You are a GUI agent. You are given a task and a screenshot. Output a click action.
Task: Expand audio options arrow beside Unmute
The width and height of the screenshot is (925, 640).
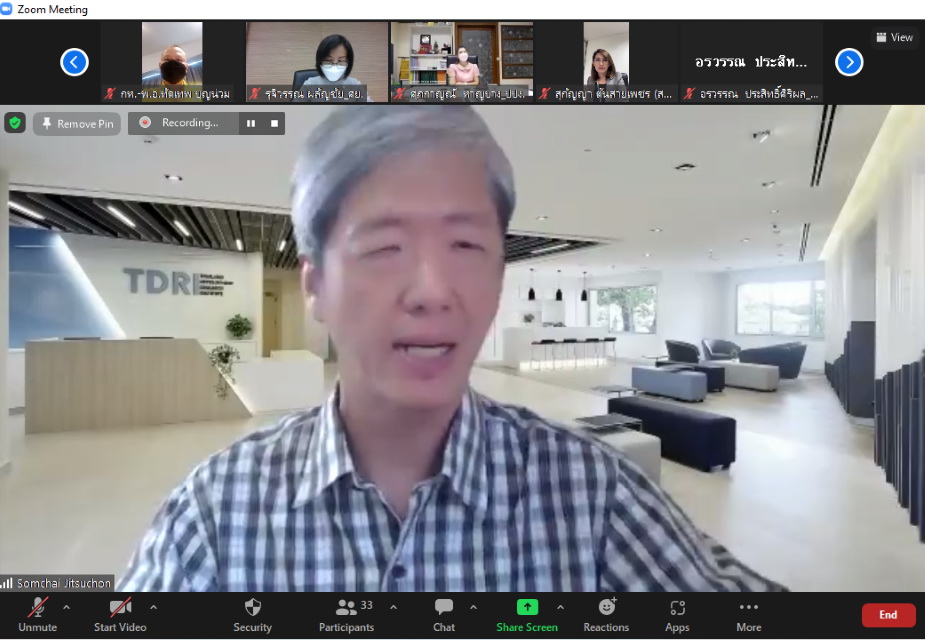point(66,607)
